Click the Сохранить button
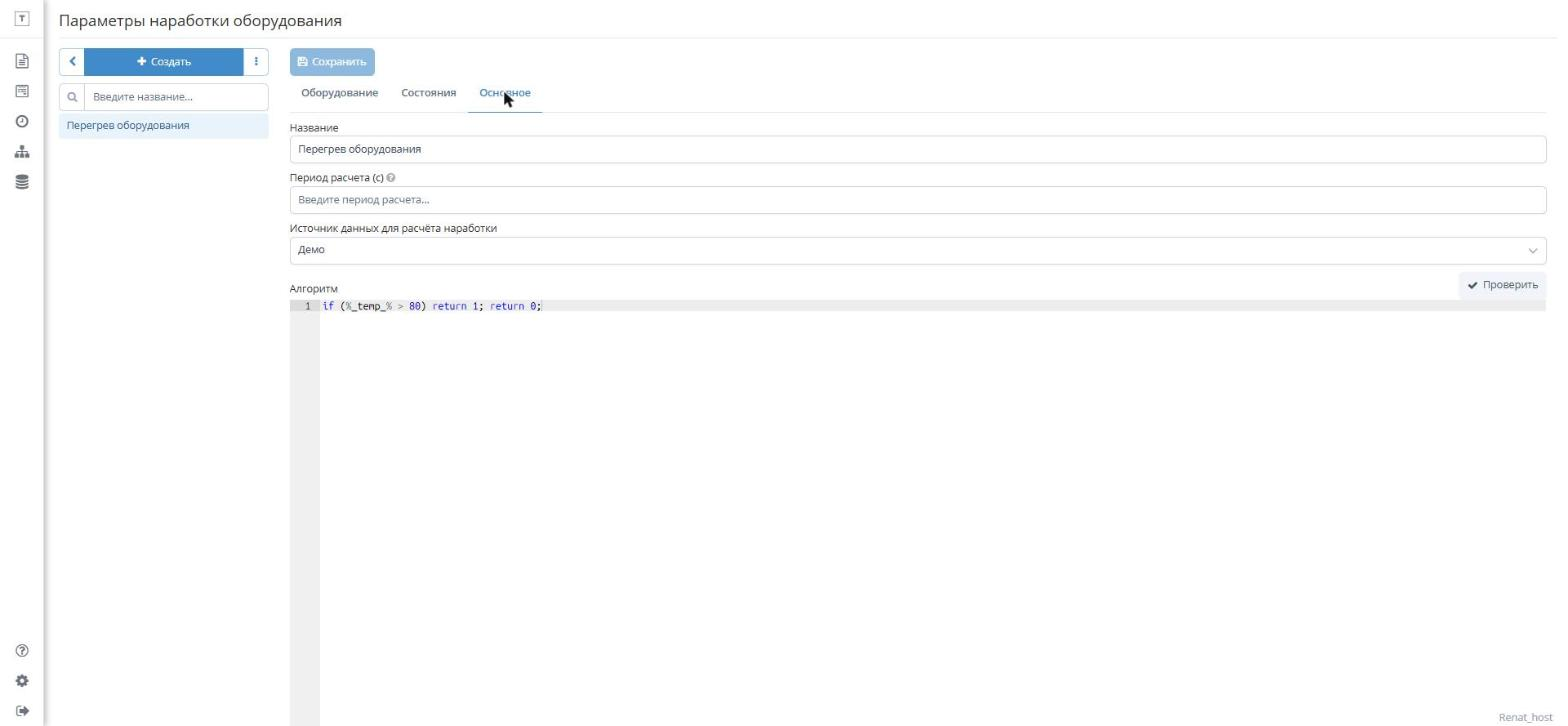The image size is (1568, 726). tap(332, 62)
